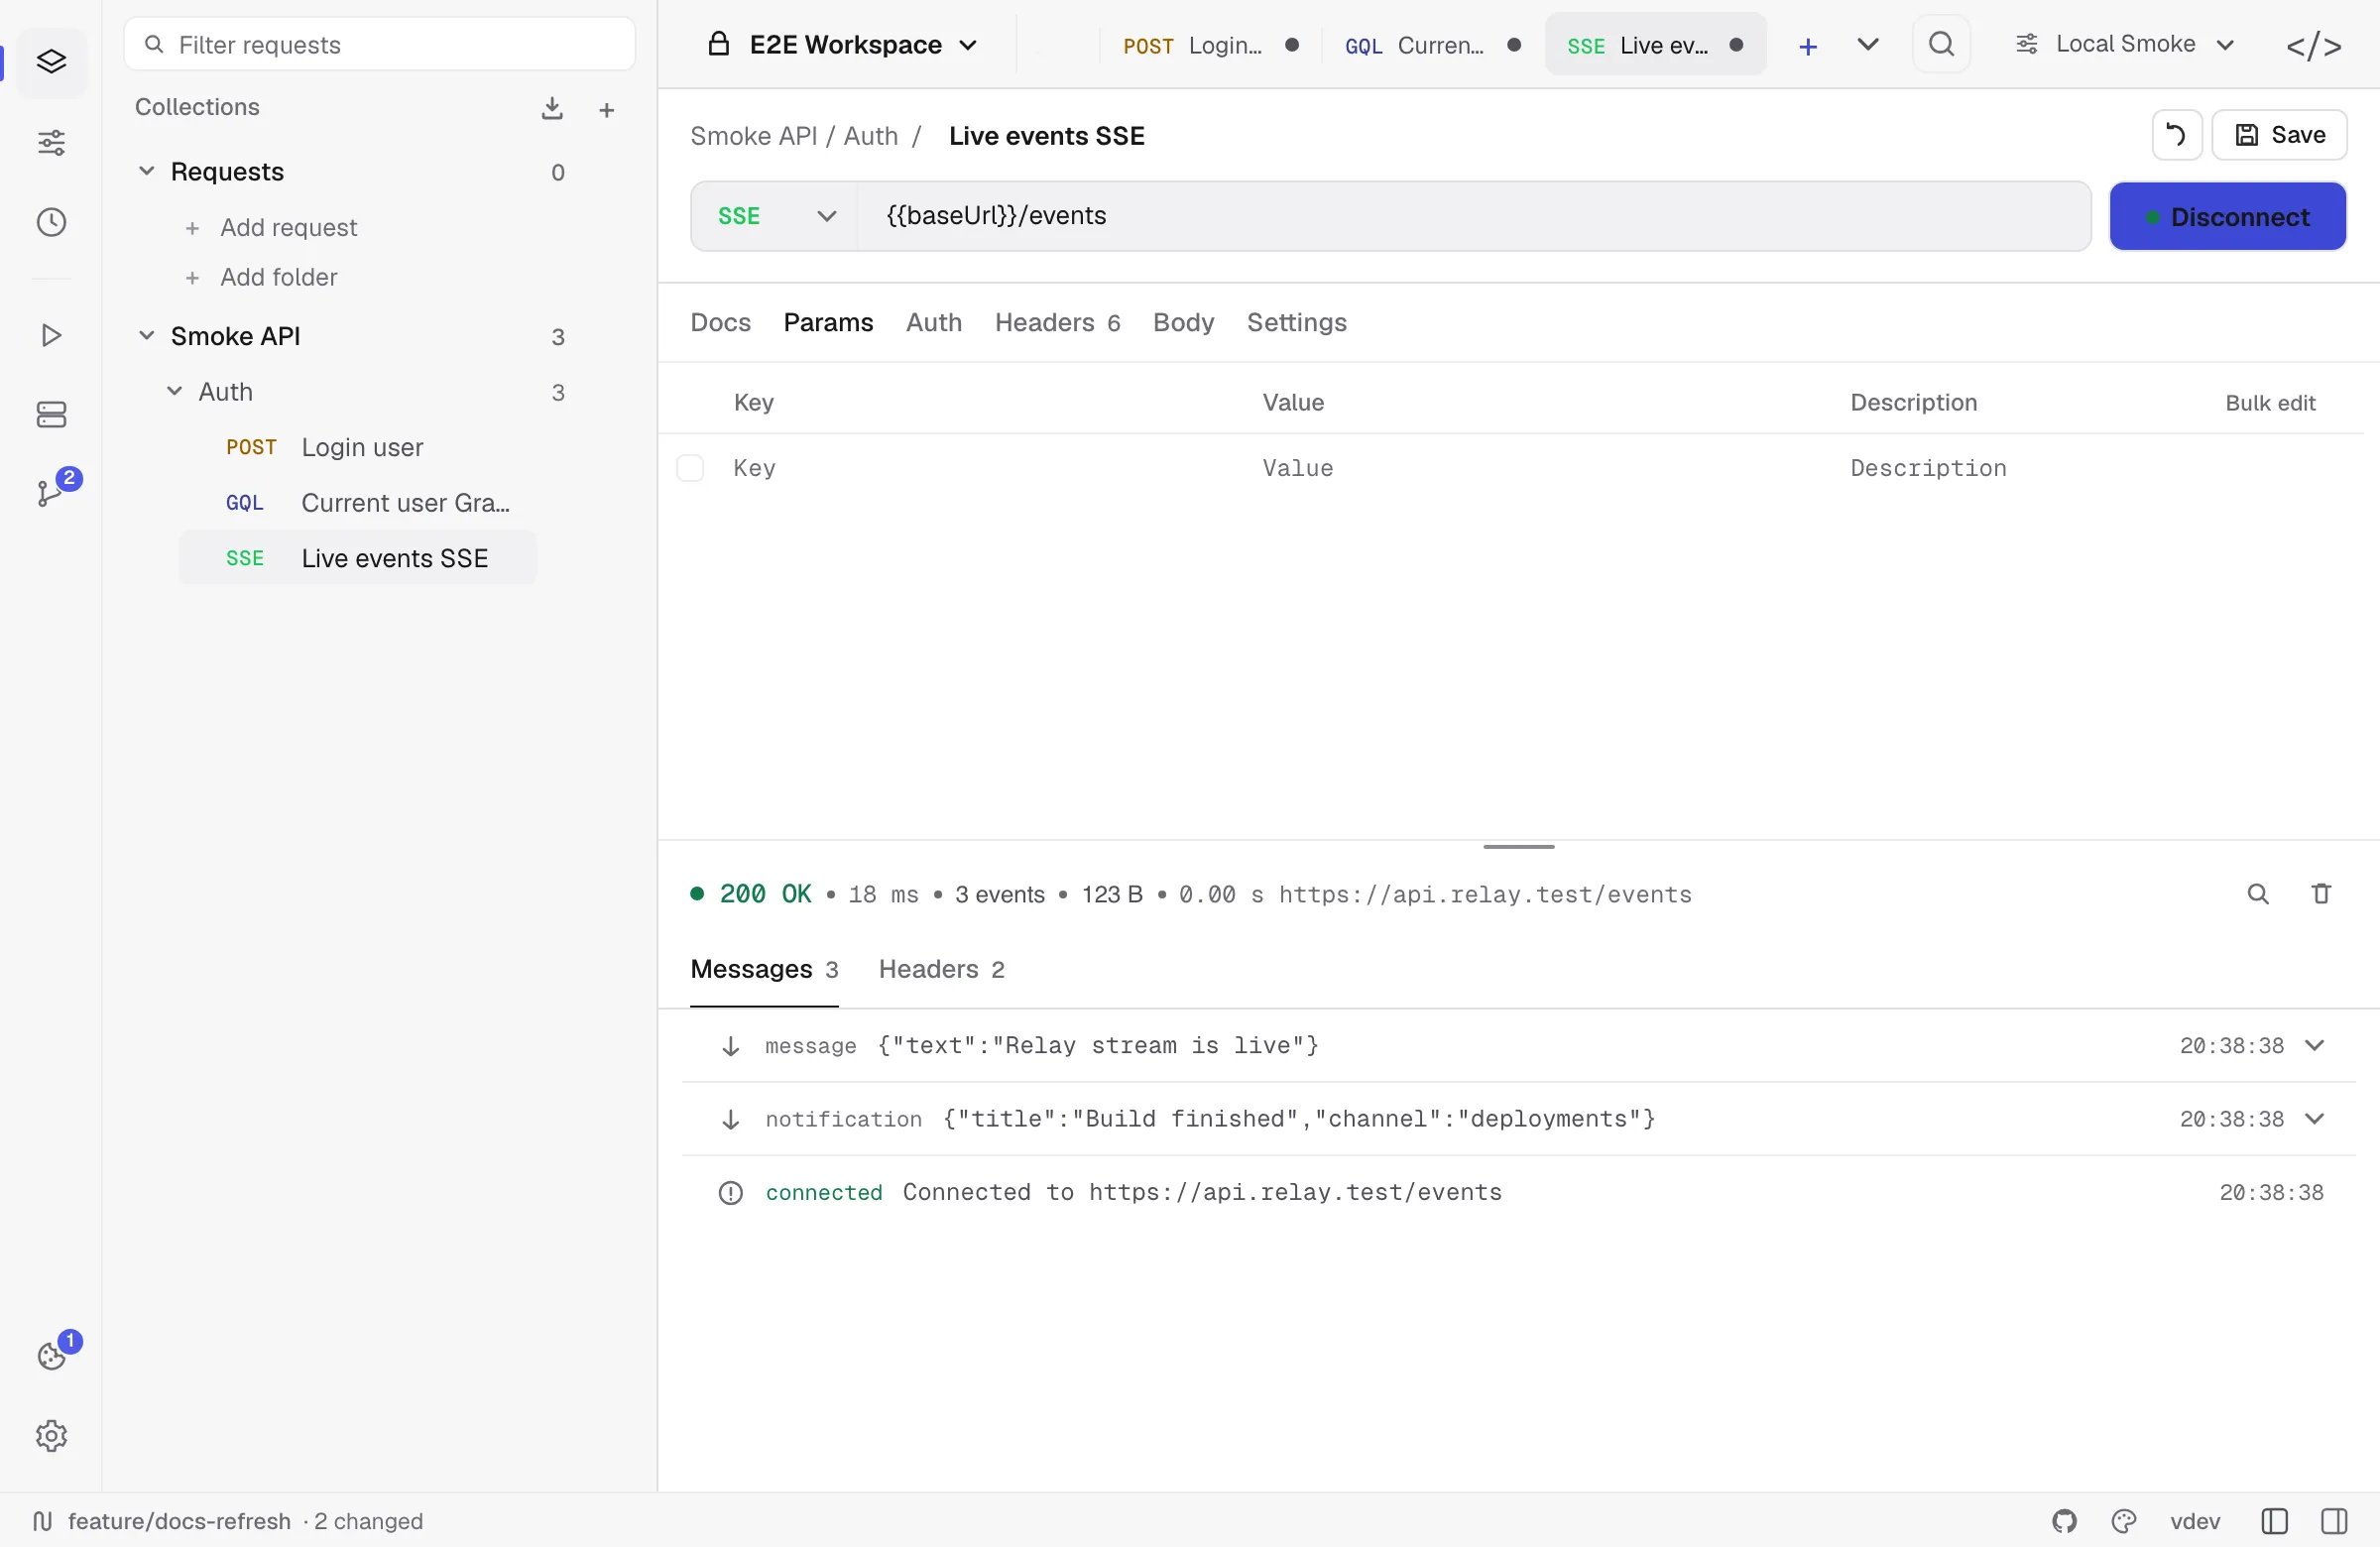The image size is (2380, 1547).
Task: Toggle the right panel layout icon
Action: (2334, 1521)
